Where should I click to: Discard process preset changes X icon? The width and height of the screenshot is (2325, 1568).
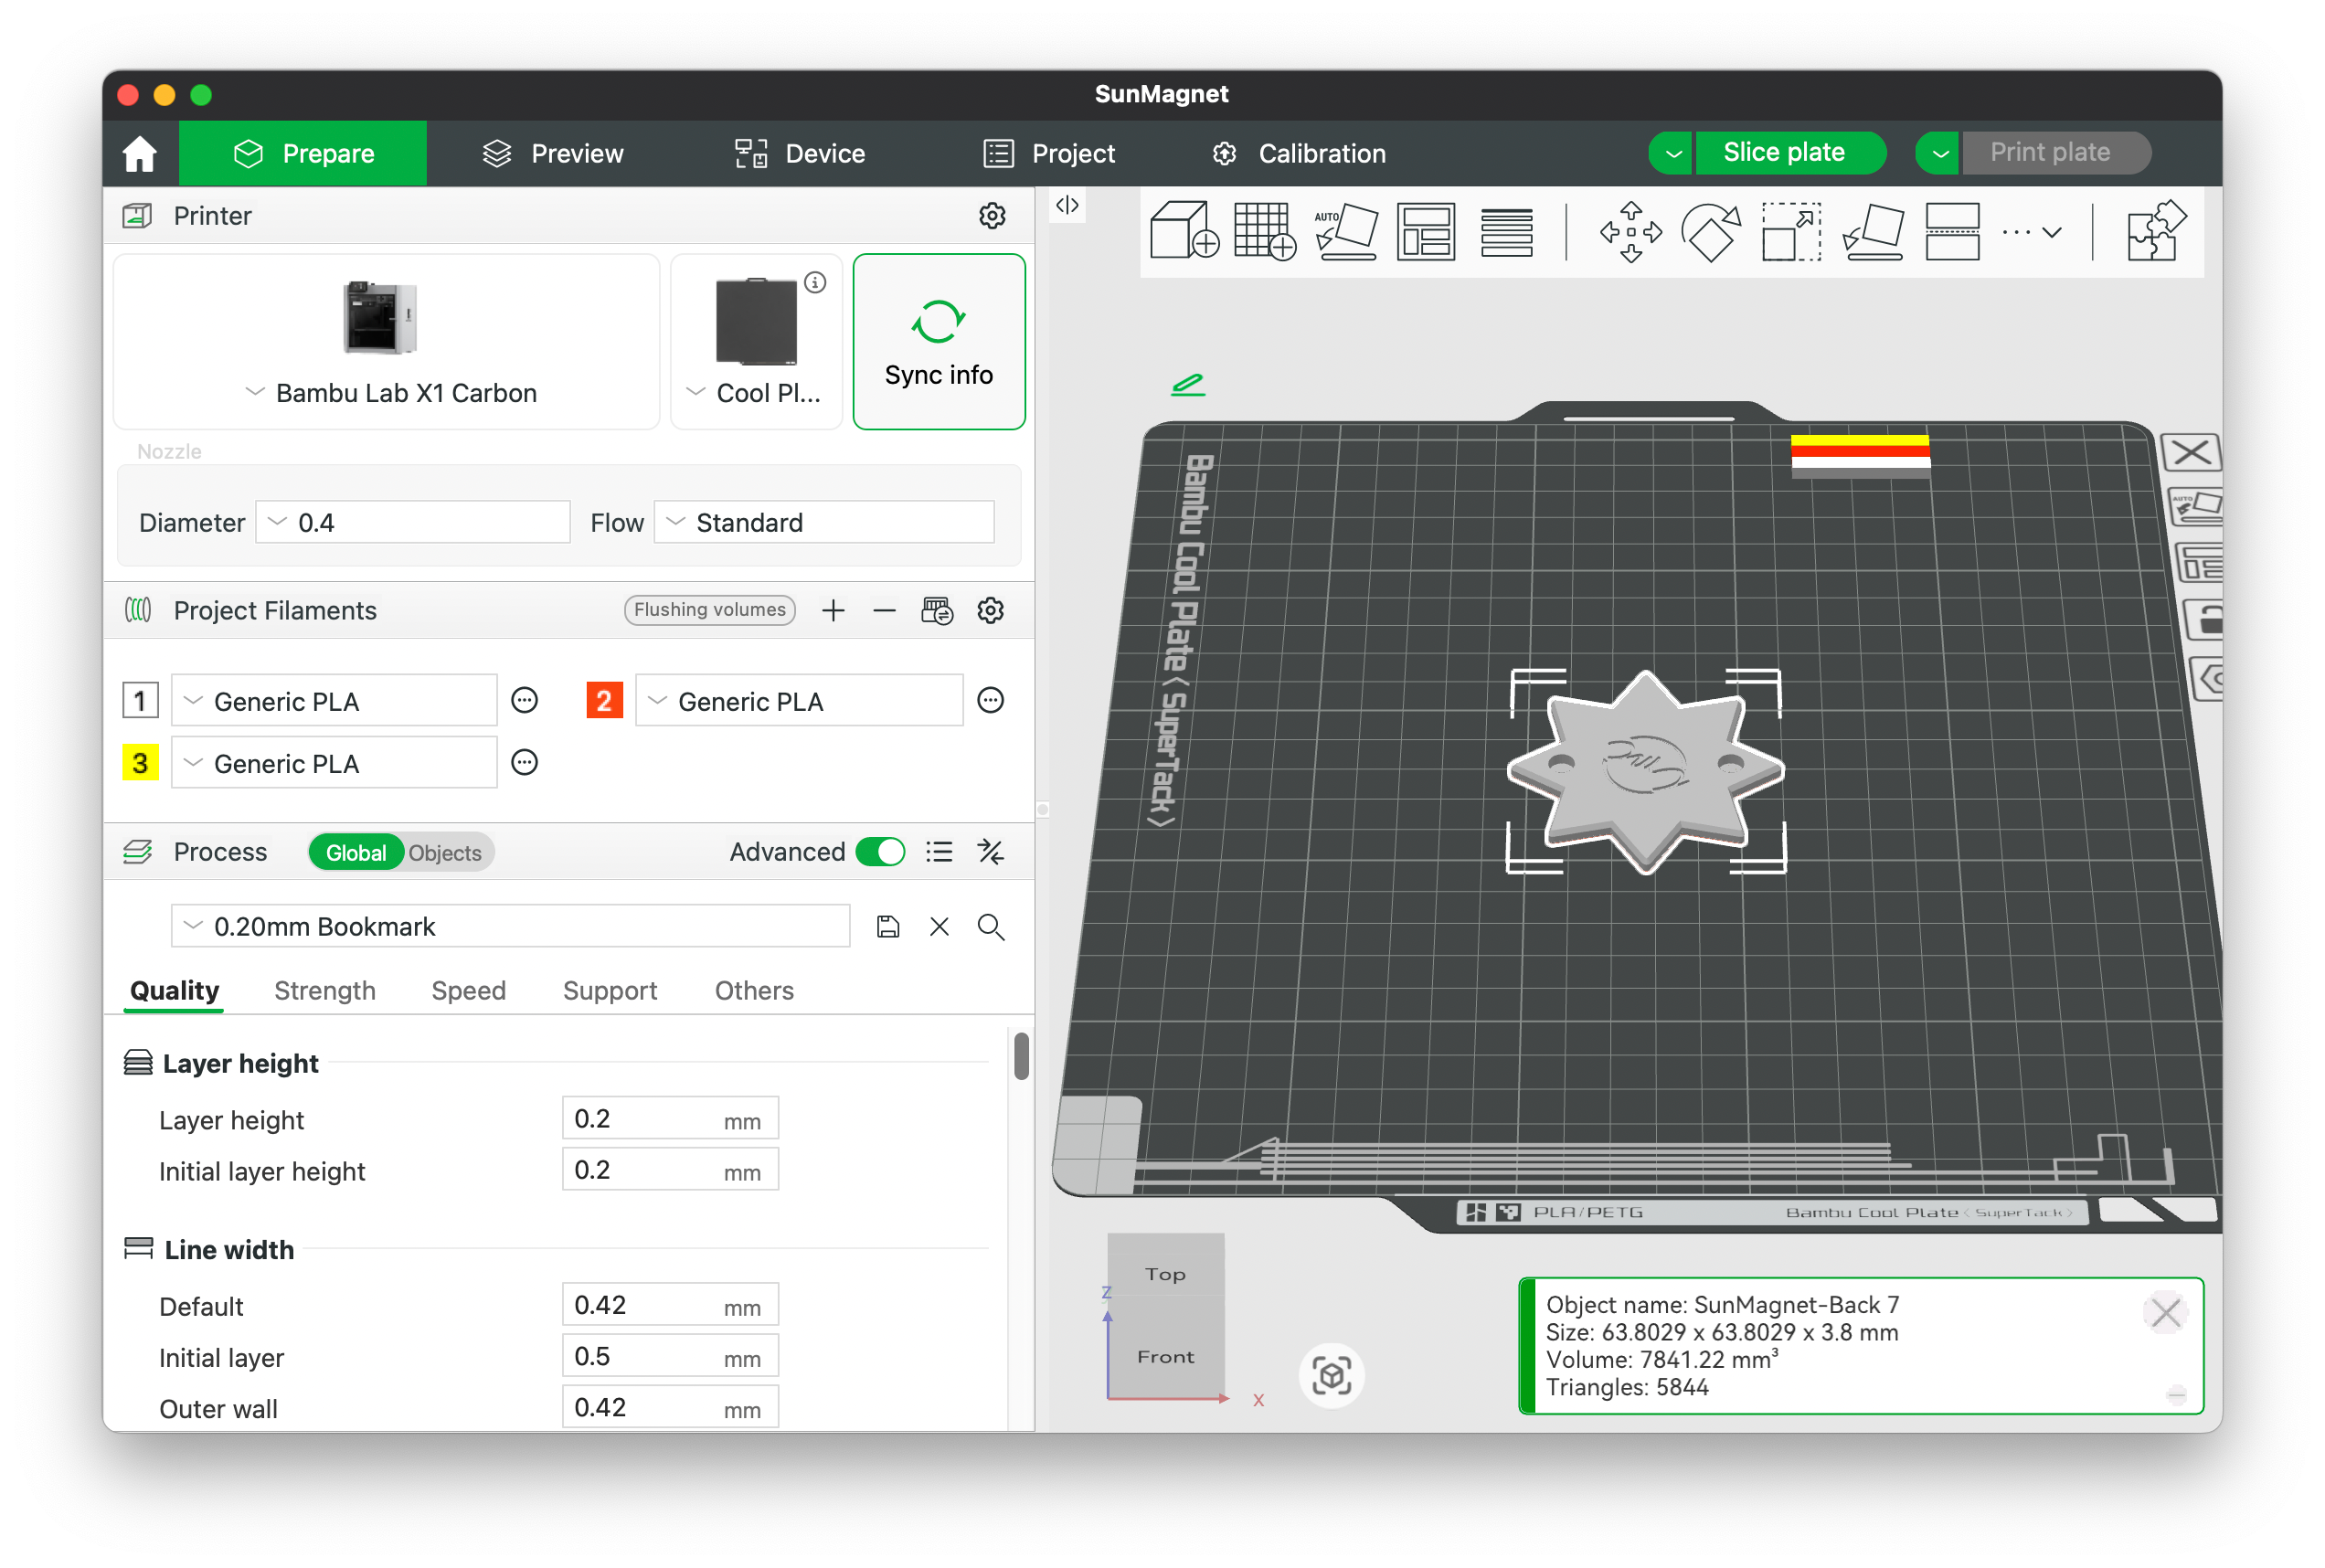(939, 926)
